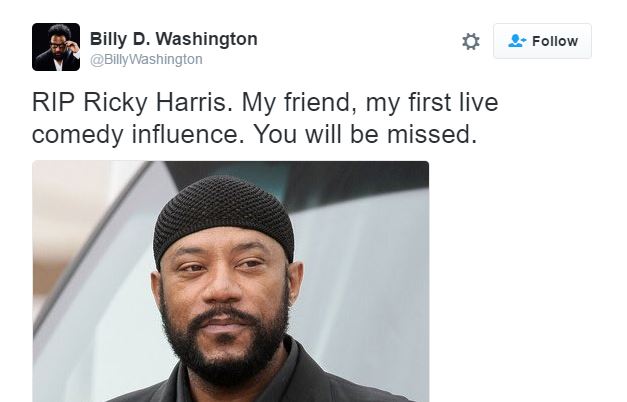Open the attached tweet photo
The width and height of the screenshot is (627, 402).
230,281
